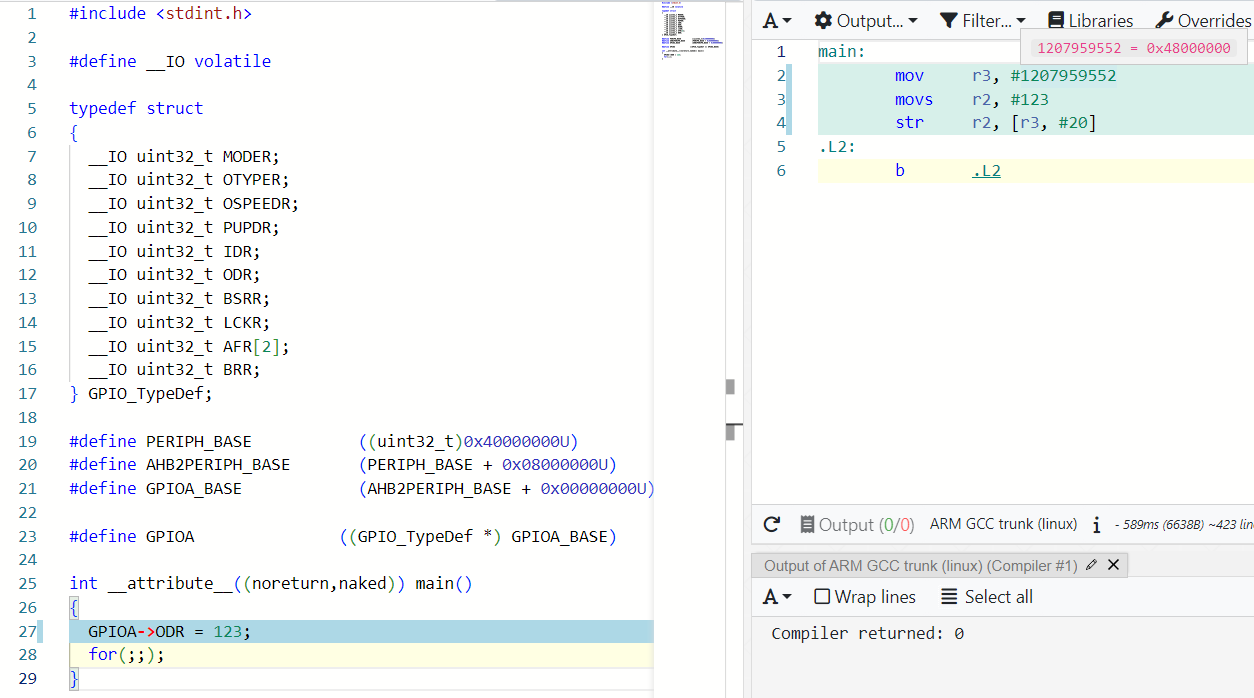Expand the Filter options dropdown
Viewport: 1254px width, 698px height.
tap(983, 20)
